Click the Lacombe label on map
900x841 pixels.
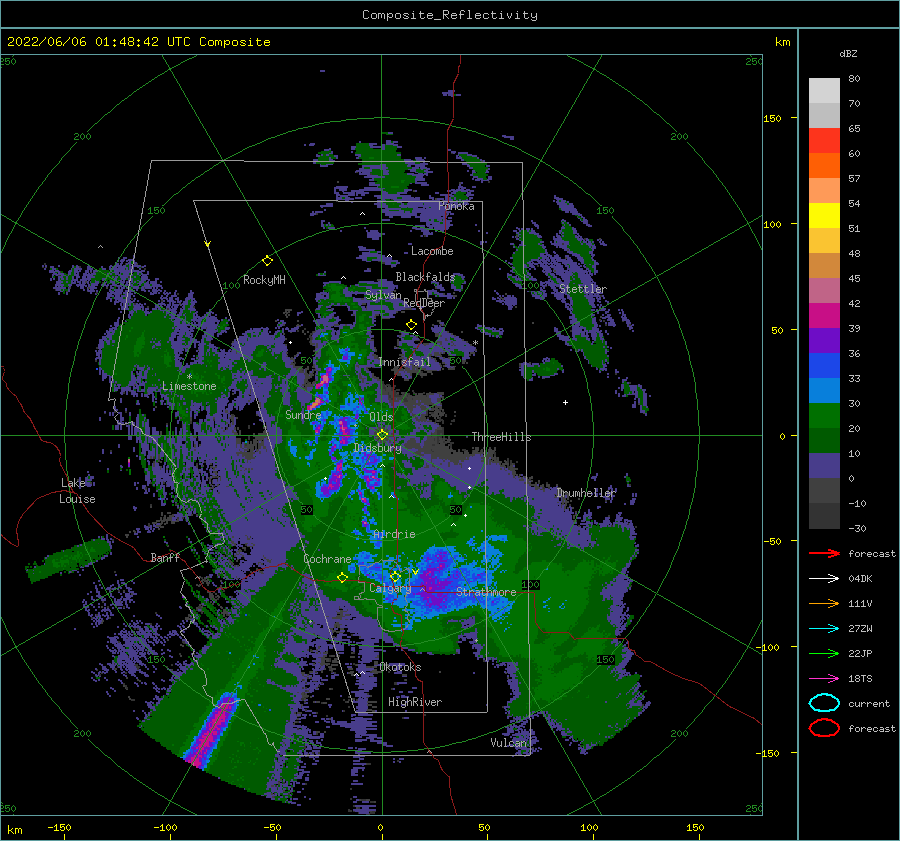click(x=432, y=251)
